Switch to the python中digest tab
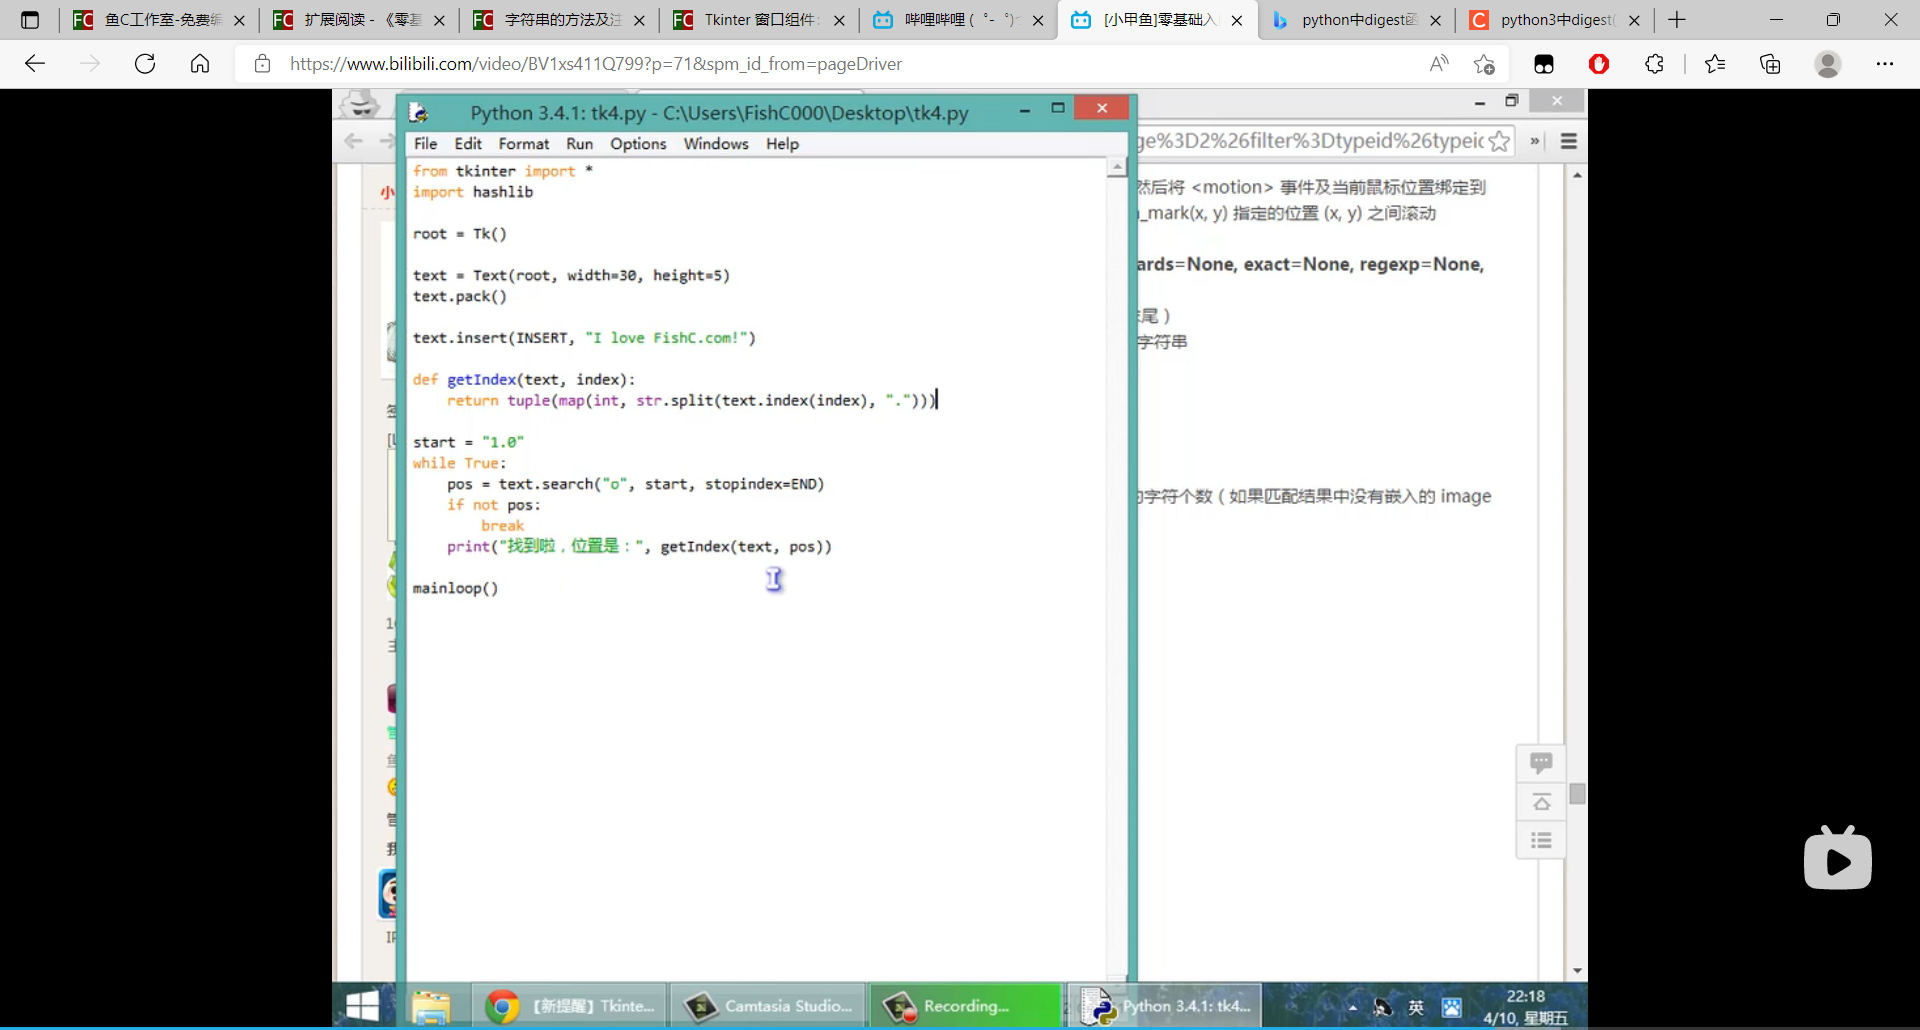Image resolution: width=1920 pixels, height=1030 pixels. tap(1355, 20)
